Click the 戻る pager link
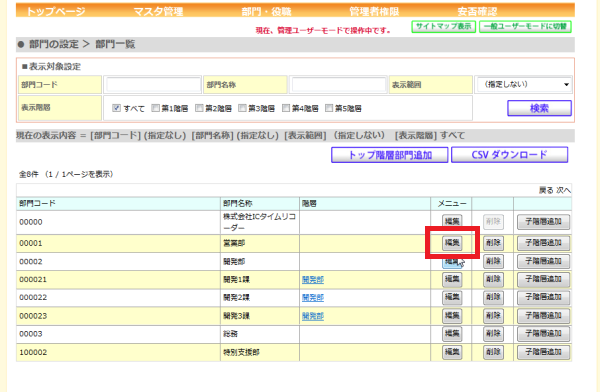The height and width of the screenshot is (392, 600). click(546, 190)
